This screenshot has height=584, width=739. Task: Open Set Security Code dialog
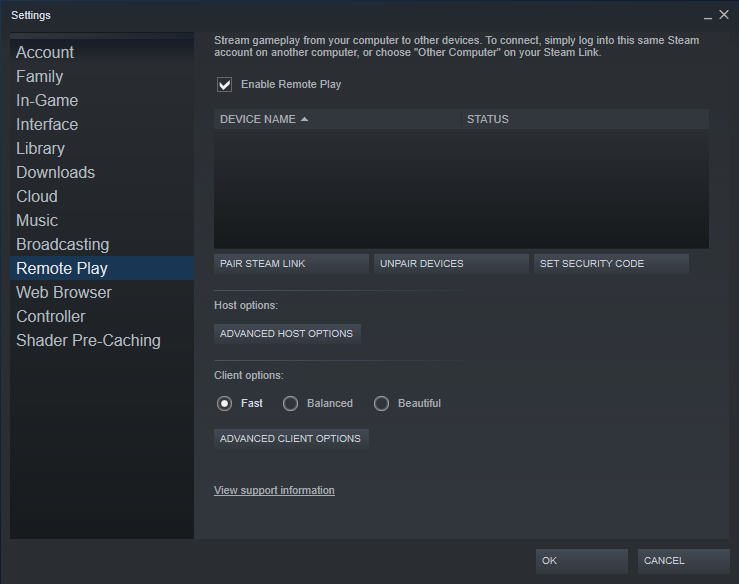click(611, 264)
